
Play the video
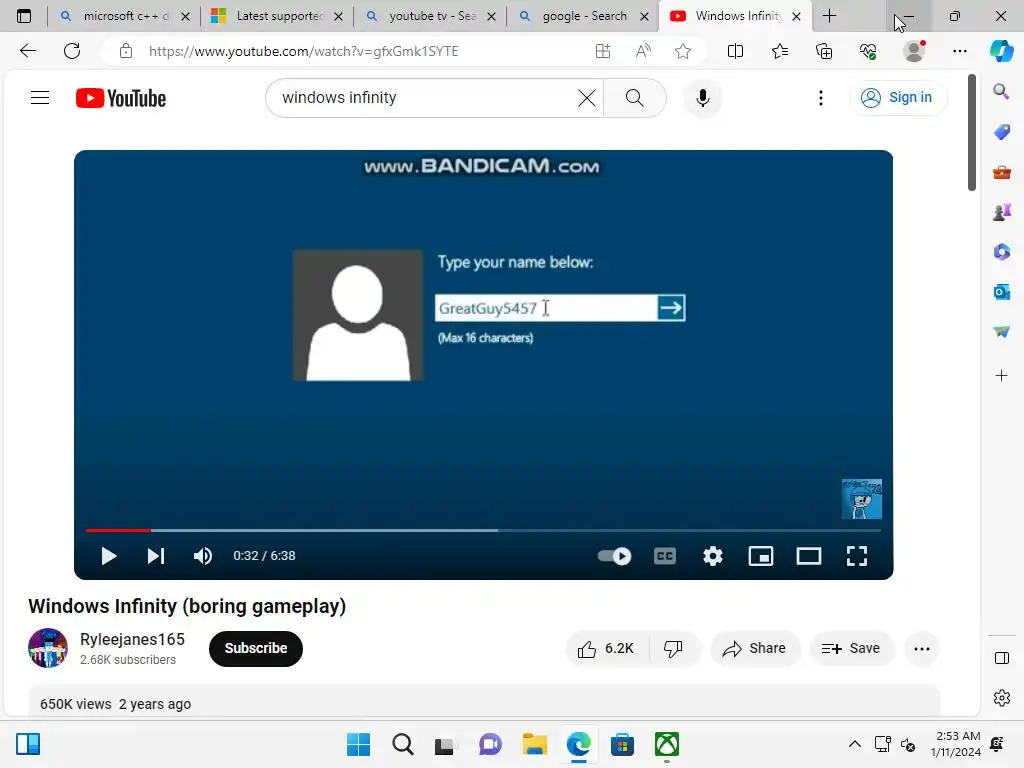click(108, 556)
